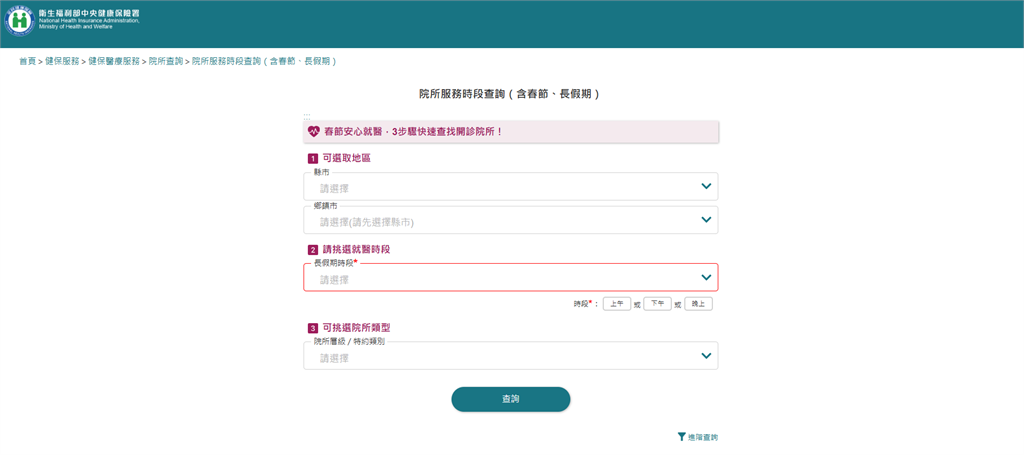
Task: Click the 進階查詢 funnel filter icon
Action: click(681, 437)
